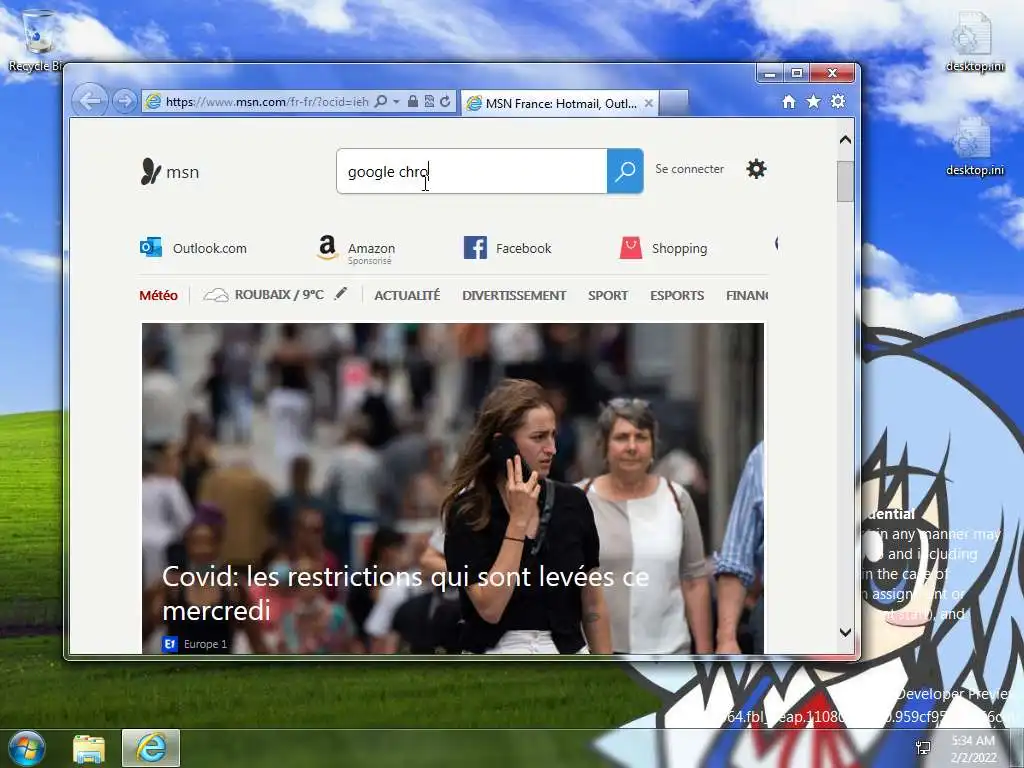The image size is (1024, 768).
Task: Click the Amazon sponsored shortcut
Action: [356, 249]
